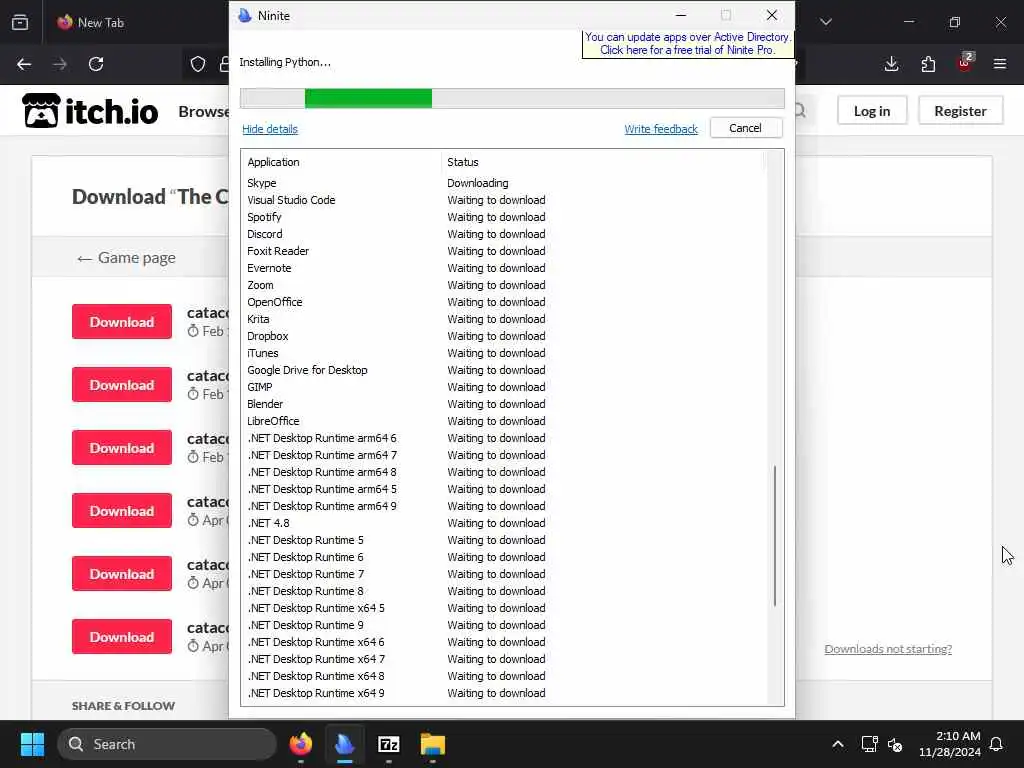The image size is (1024, 768).
Task: Open the Firefox extensions menu
Action: click(x=928, y=64)
